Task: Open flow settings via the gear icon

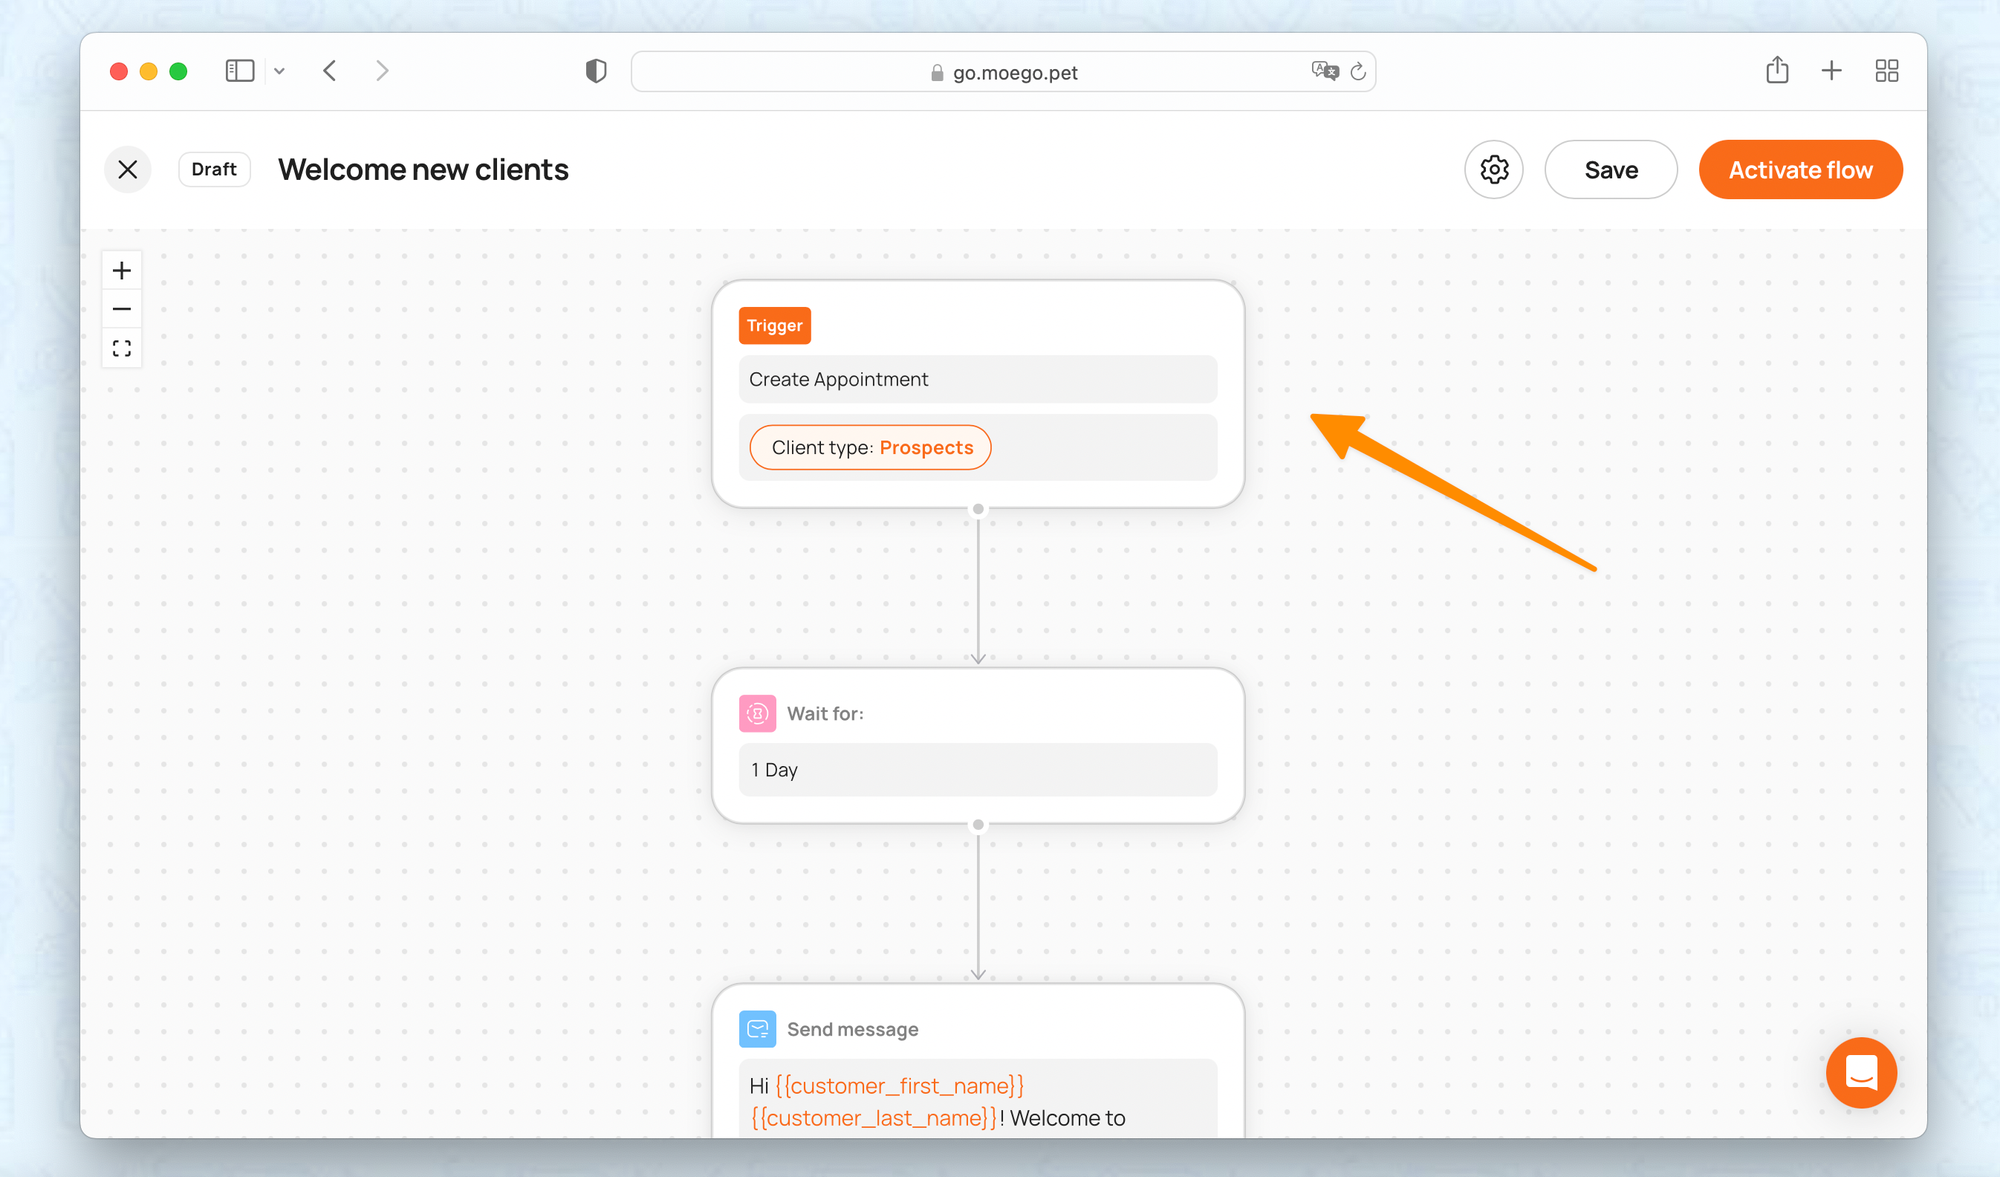Action: tap(1494, 170)
